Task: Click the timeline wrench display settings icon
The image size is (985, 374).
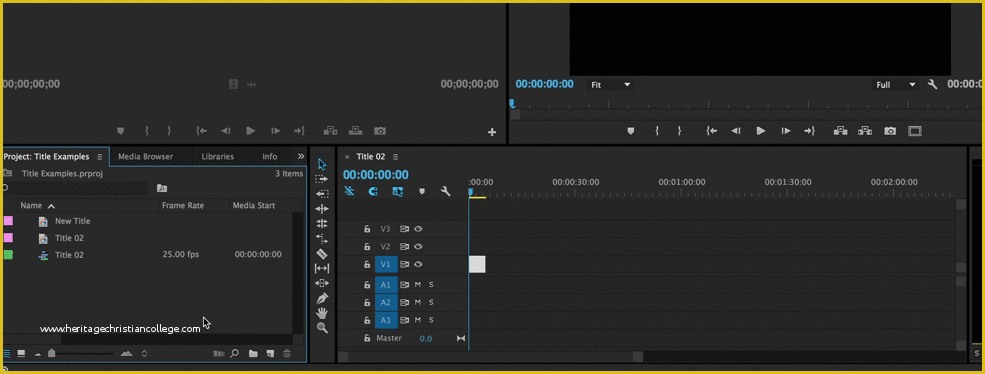Action: click(x=445, y=192)
